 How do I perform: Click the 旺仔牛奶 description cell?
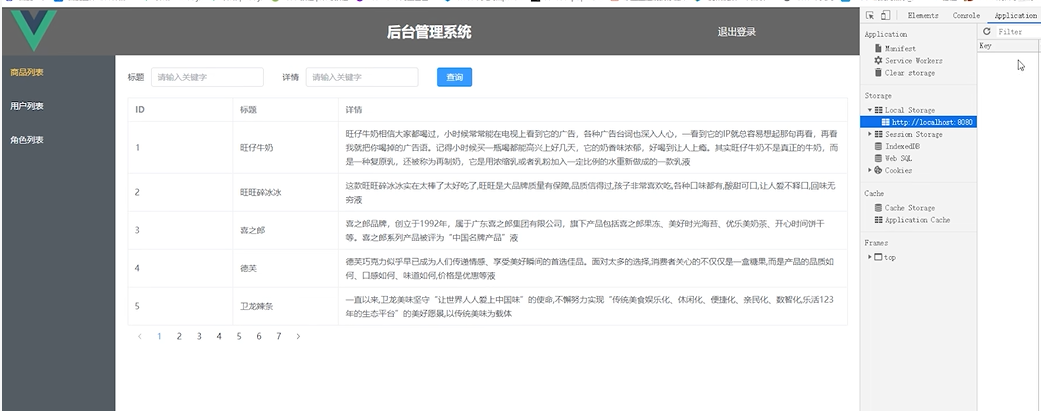point(593,147)
